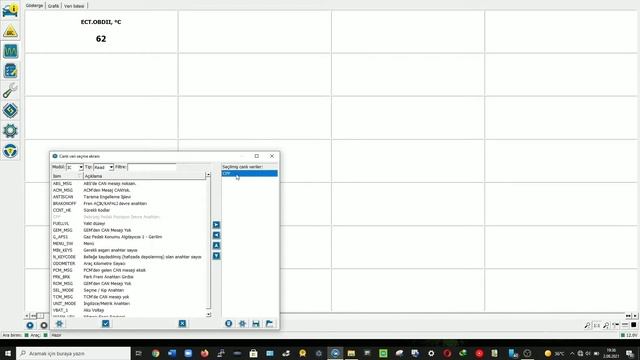640x360 pixels.
Task: Load a data profile with folder icon
Action: click(x=269, y=324)
